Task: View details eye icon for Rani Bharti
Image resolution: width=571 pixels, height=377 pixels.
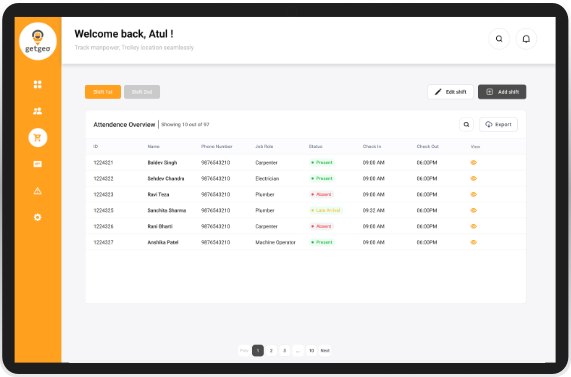Action: (473, 226)
